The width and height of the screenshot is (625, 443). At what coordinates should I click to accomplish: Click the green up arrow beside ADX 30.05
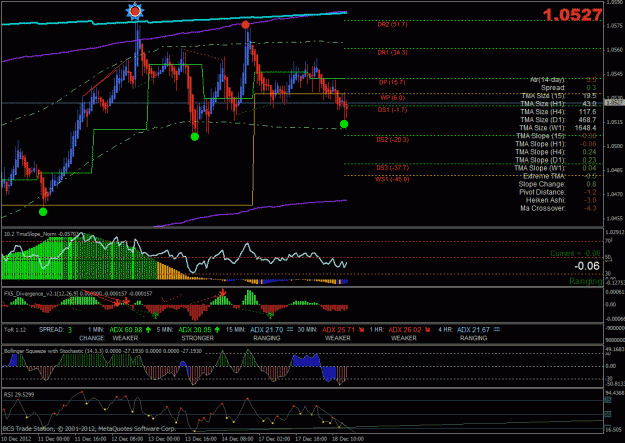[217, 330]
